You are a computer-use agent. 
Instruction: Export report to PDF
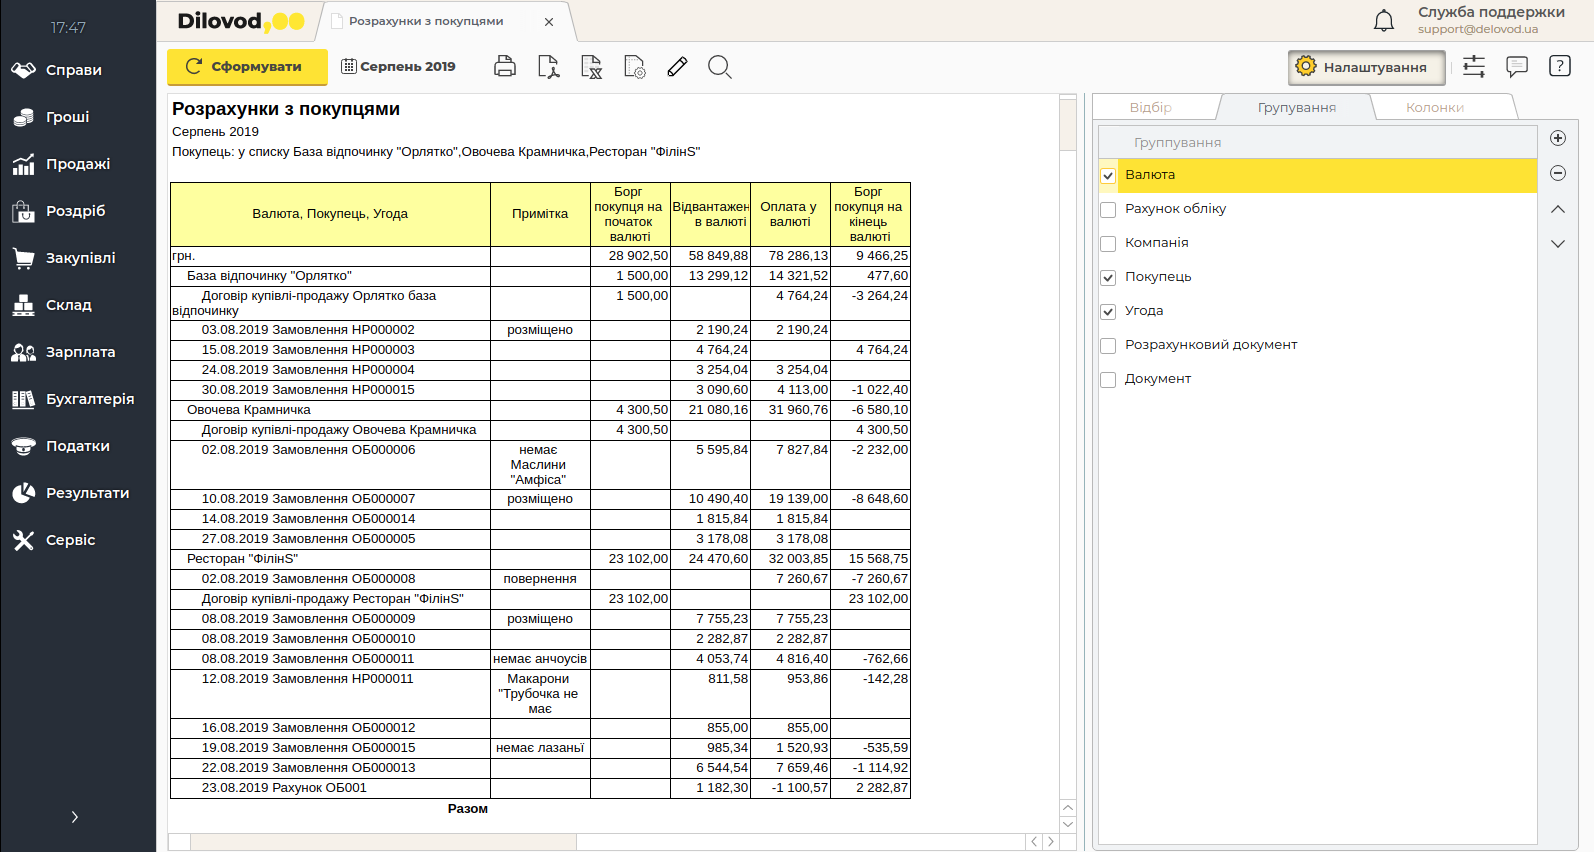click(548, 67)
